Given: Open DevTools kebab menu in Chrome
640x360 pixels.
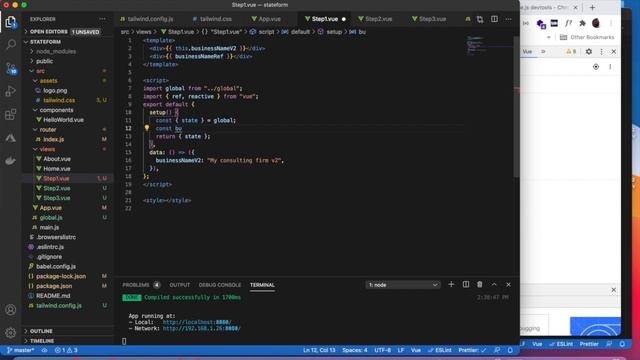Looking at the screenshot, I should (x=601, y=52).
